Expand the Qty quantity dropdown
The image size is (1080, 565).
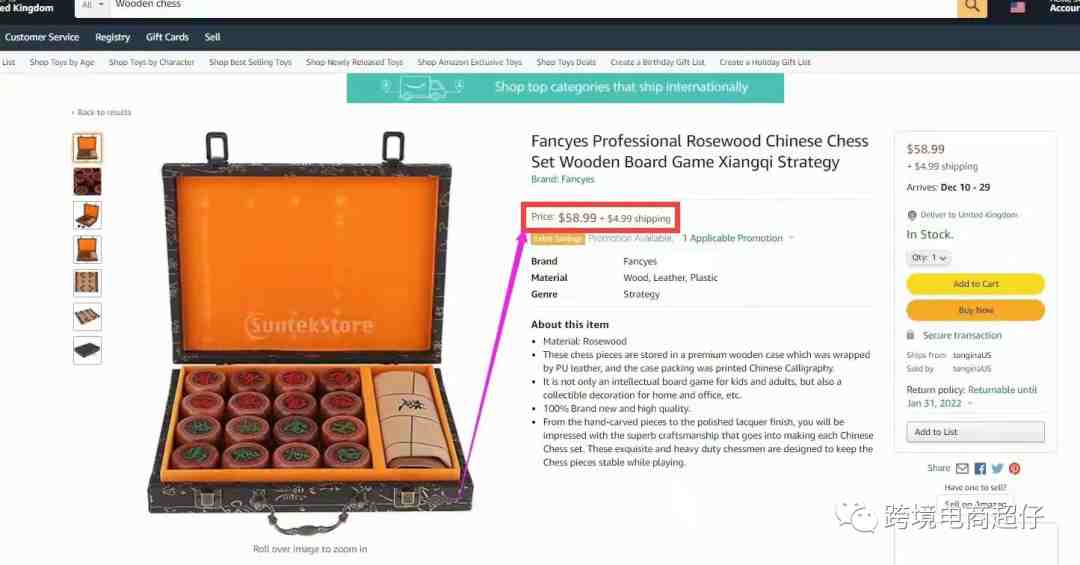tap(928, 258)
